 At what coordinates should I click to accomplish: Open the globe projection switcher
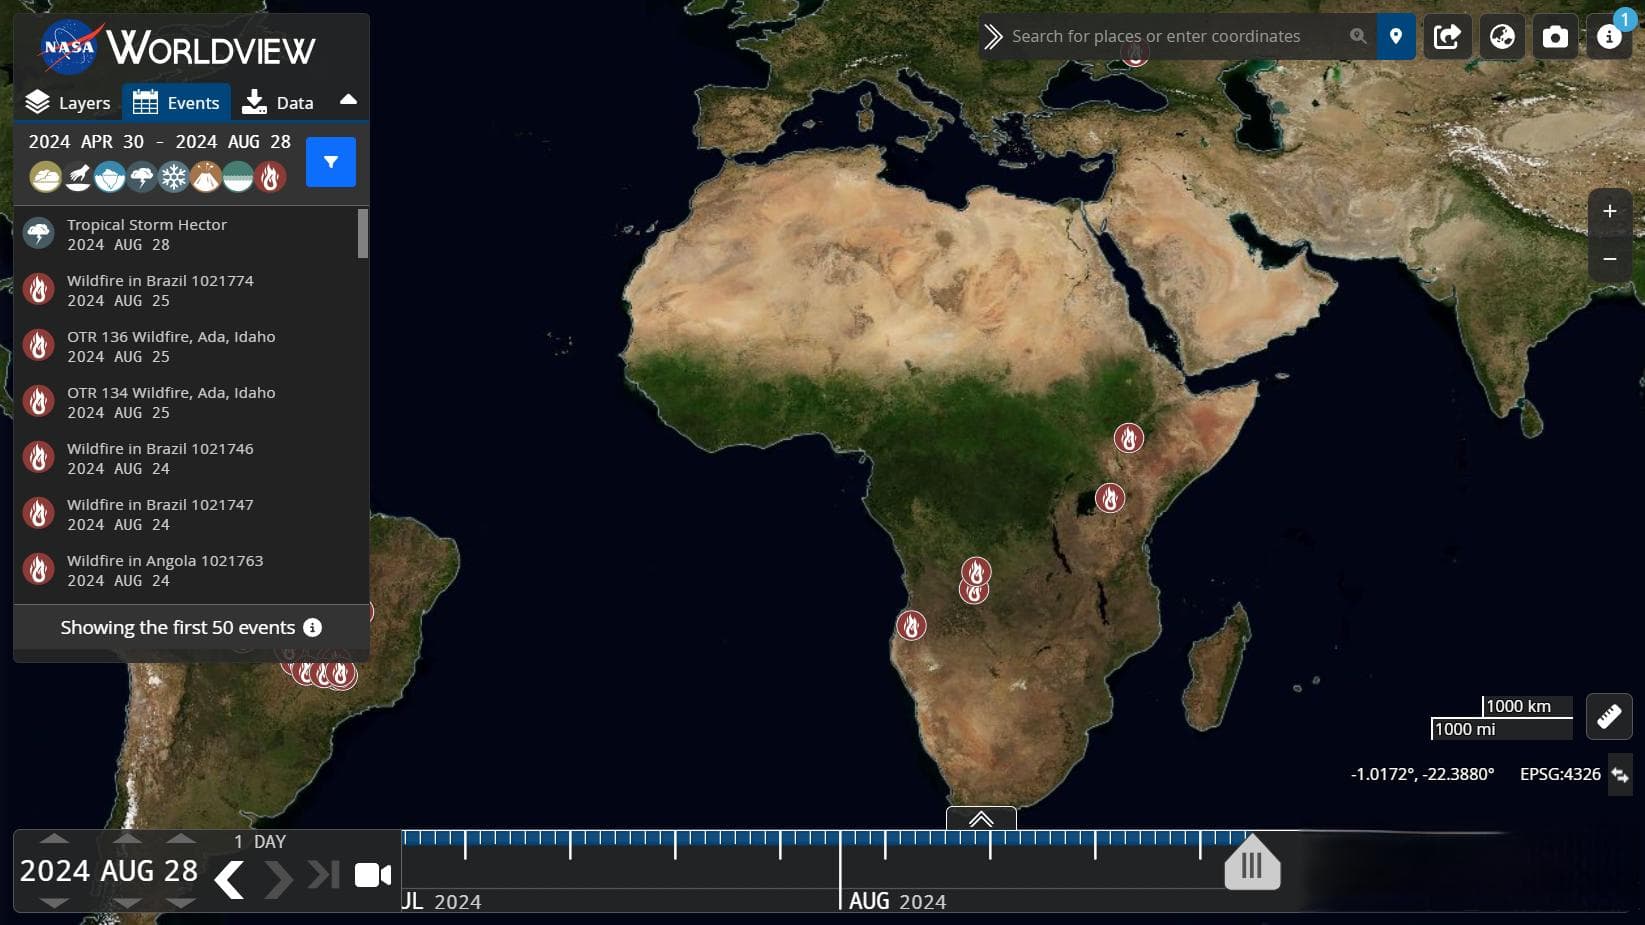(x=1502, y=37)
